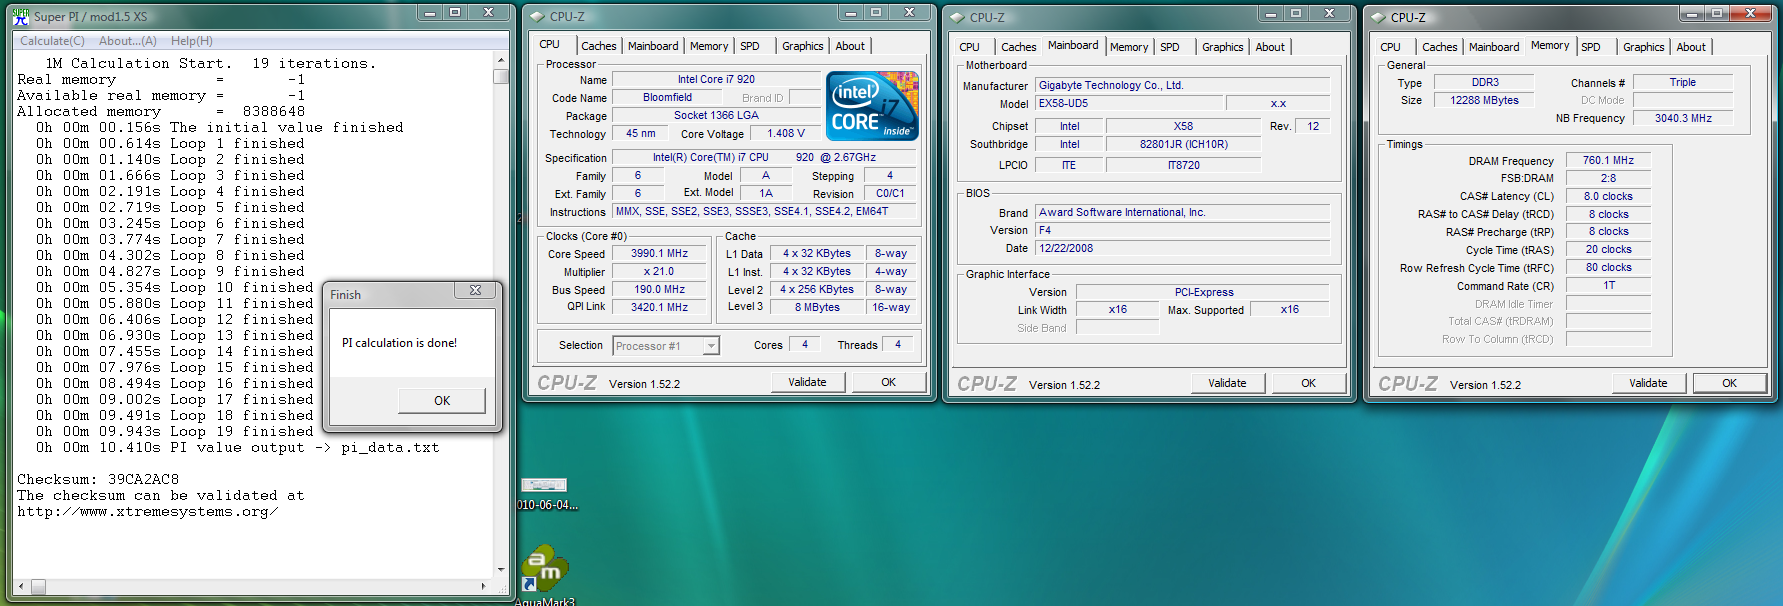
Task: Click the Core Speed value field
Action: [658, 254]
